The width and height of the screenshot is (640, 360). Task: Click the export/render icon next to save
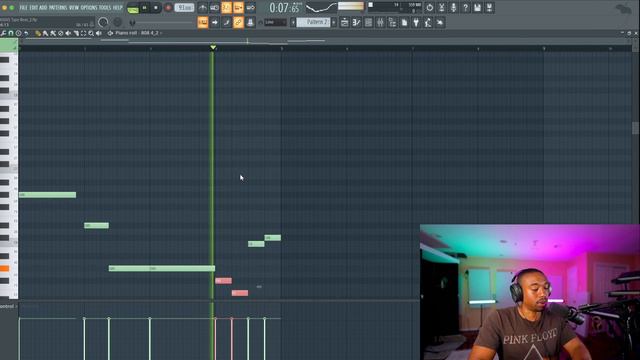coord(489,8)
